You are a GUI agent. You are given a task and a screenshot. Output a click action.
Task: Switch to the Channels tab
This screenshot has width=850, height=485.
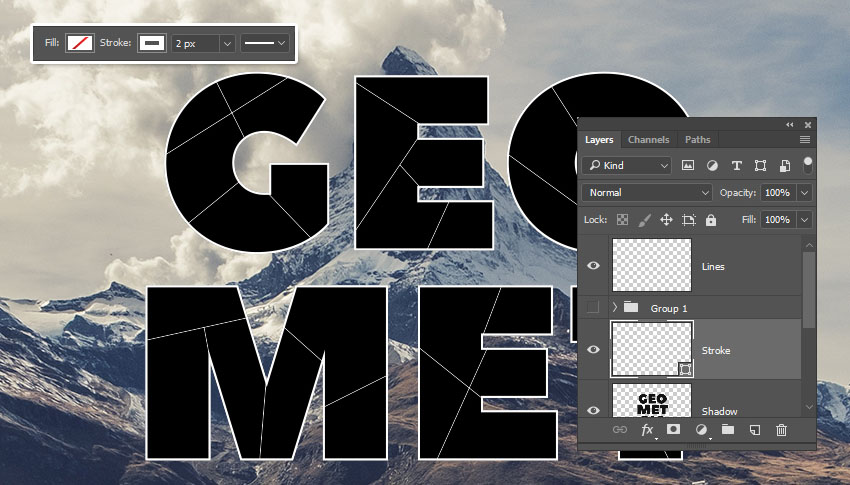[648, 139]
